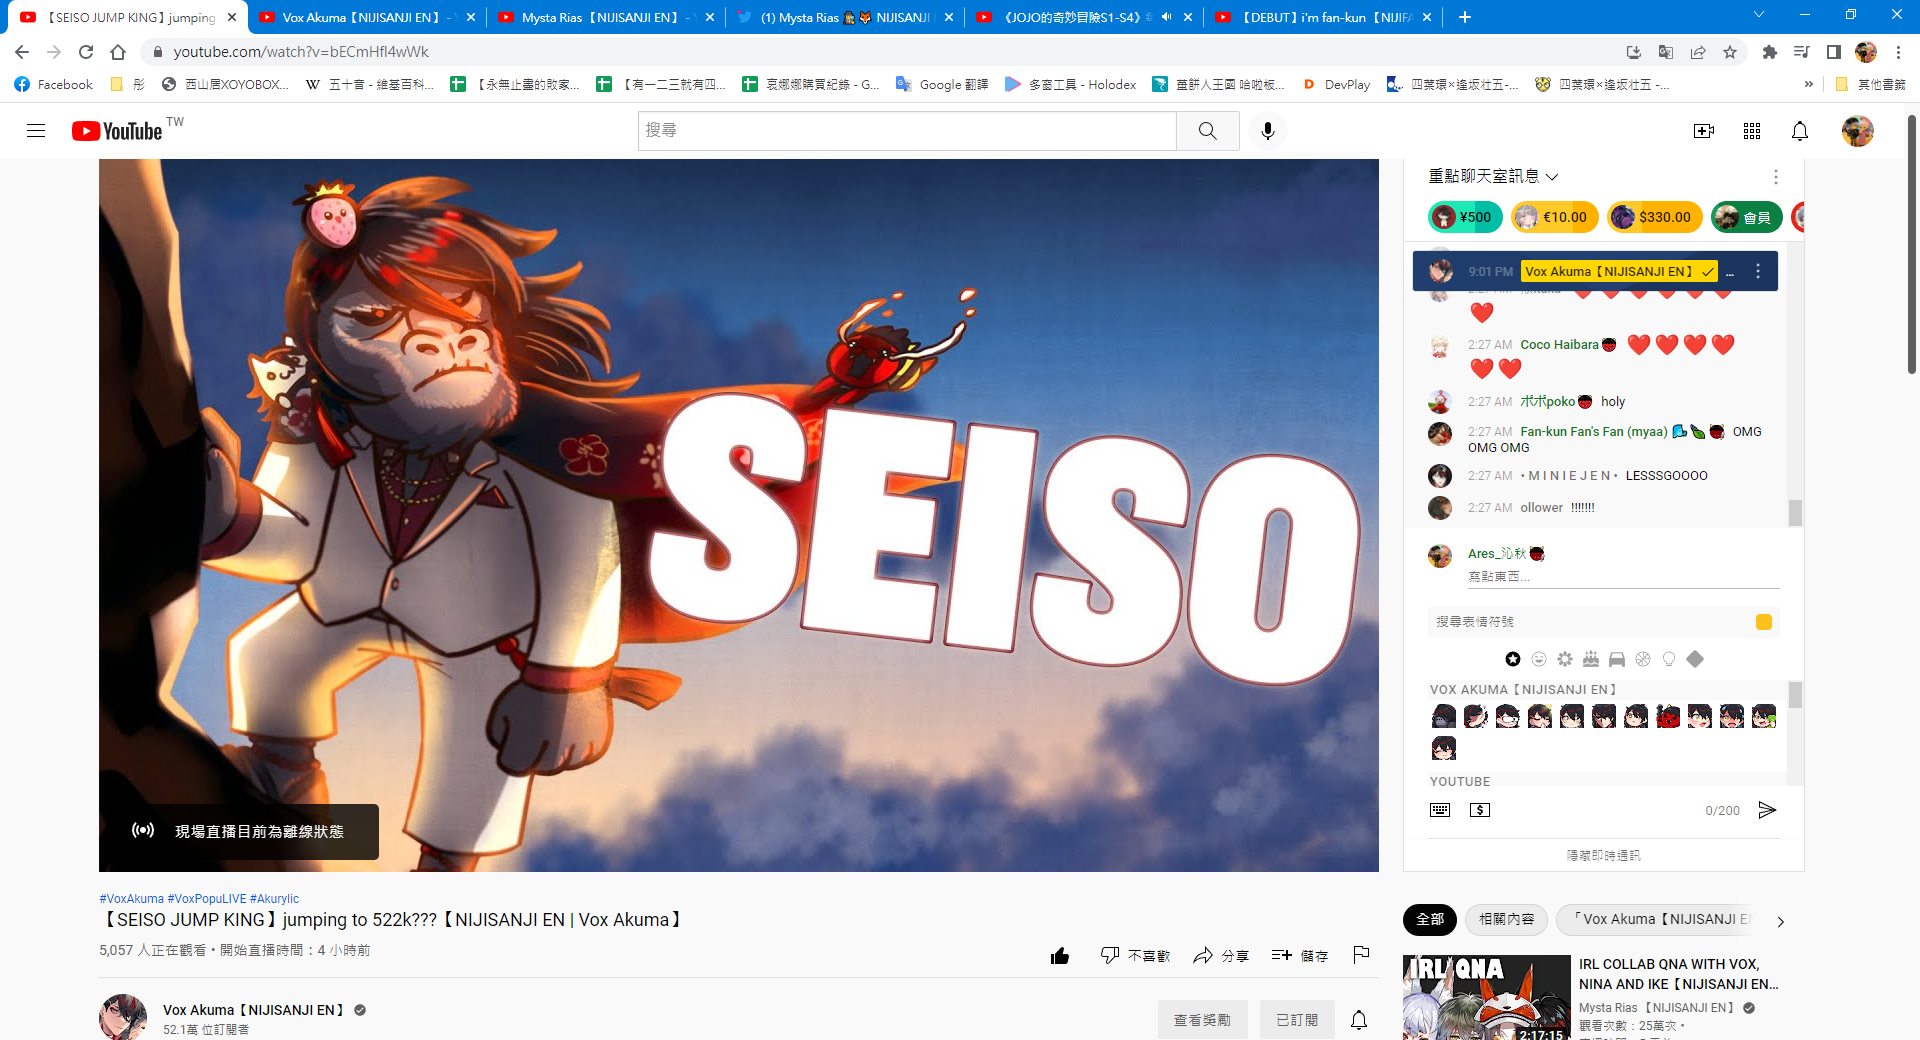Viewport: 1920px width, 1040px height.
Task: Open pinned Vox Akuma message options
Action: pos(1758,271)
